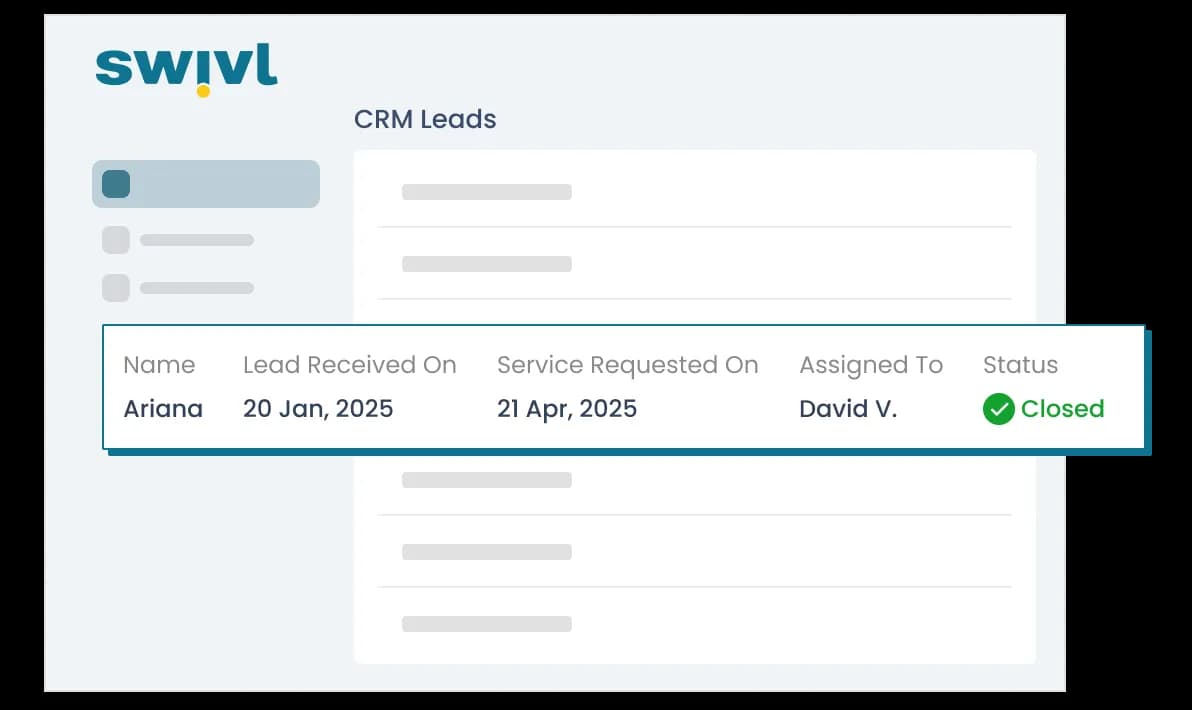
Task: Click the Service Requested On column header
Action: click(x=627, y=365)
